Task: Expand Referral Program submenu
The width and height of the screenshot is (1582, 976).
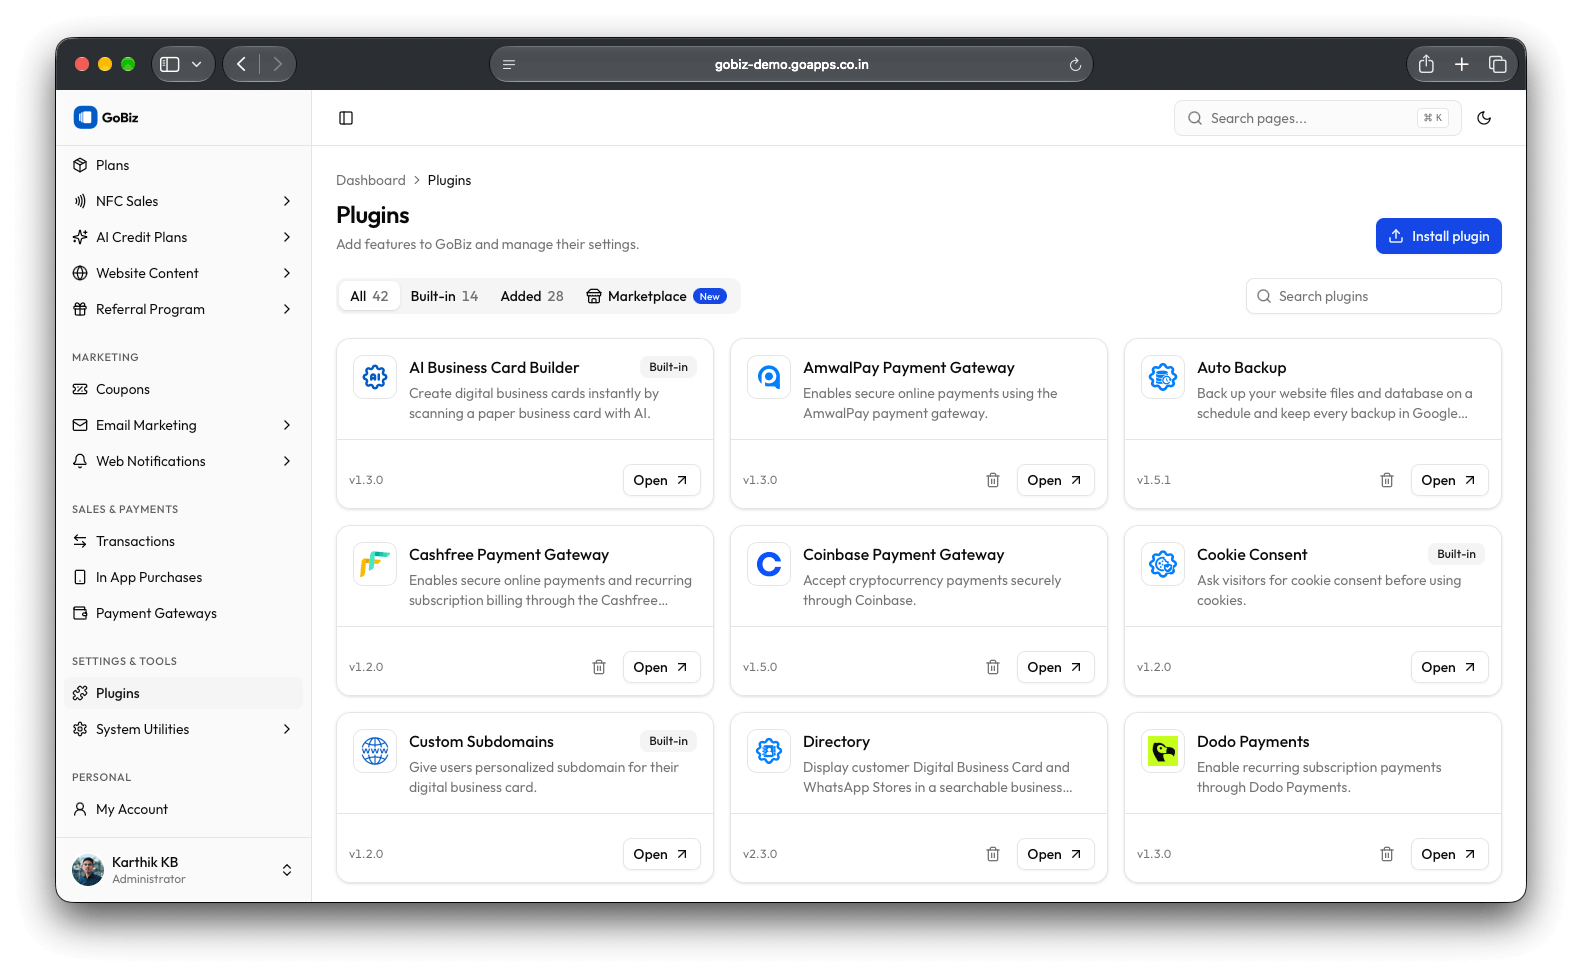Action: pos(287,309)
